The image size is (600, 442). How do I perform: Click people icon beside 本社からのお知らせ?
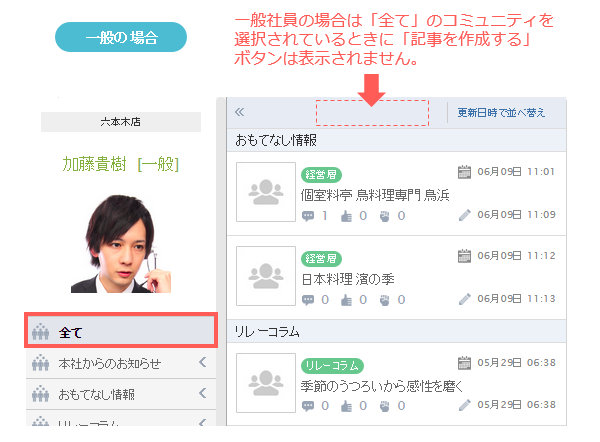[x=41, y=363]
